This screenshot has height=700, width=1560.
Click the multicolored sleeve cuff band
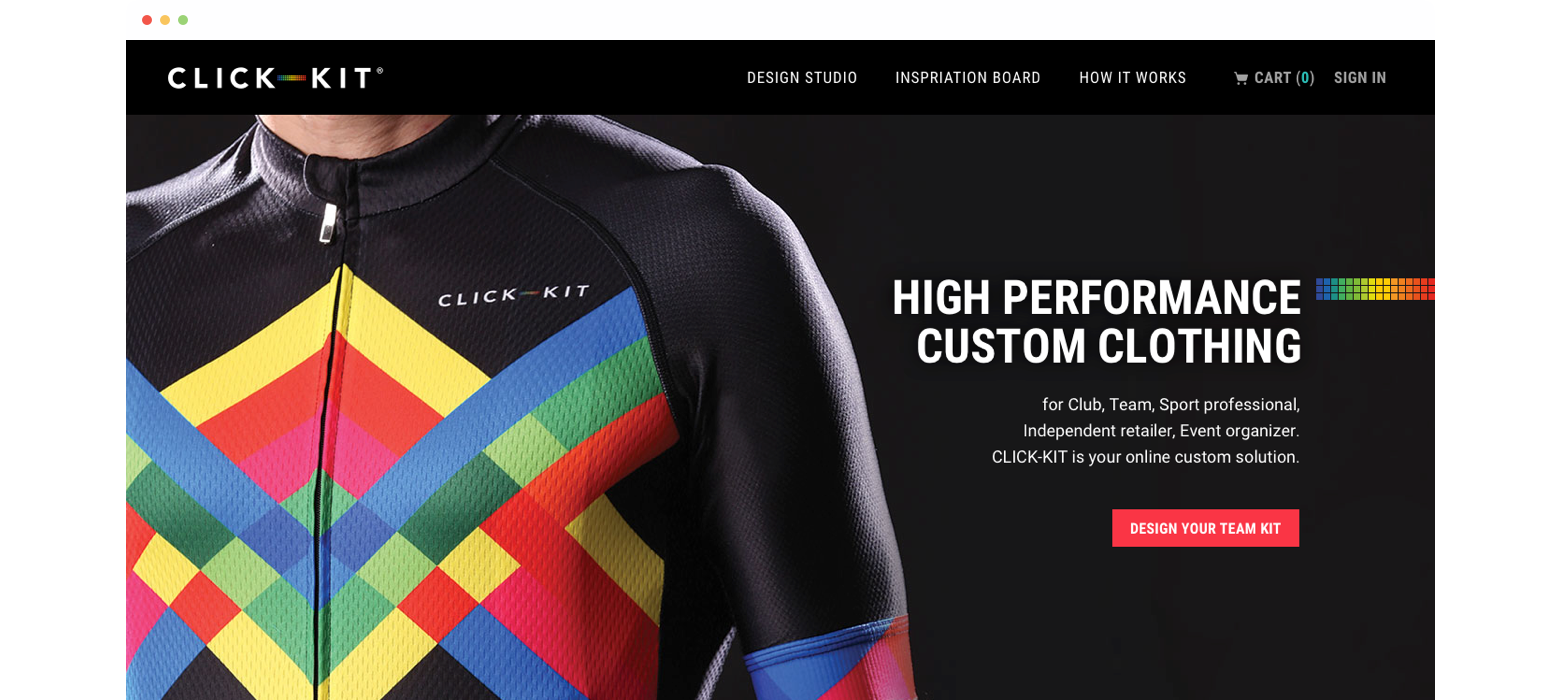(x=830, y=658)
